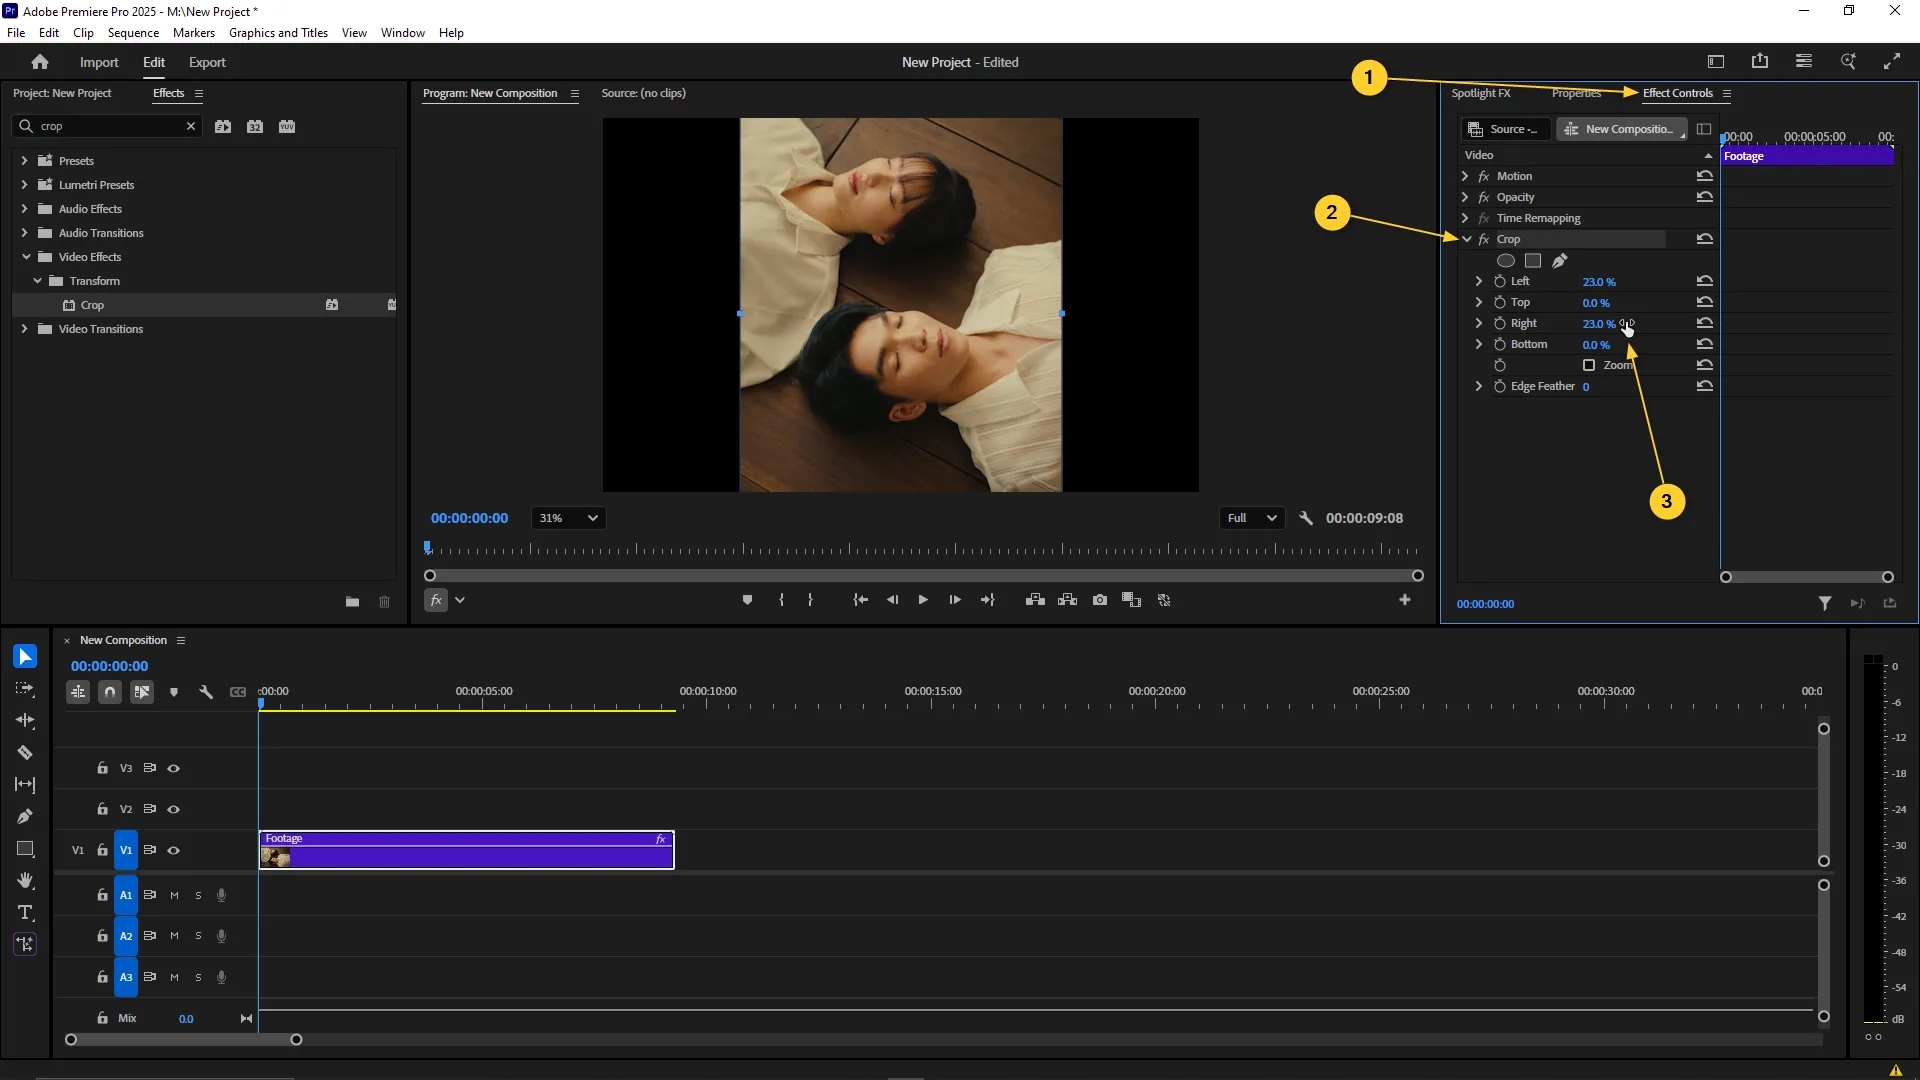Expand the Motion effect

(x=1465, y=176)
